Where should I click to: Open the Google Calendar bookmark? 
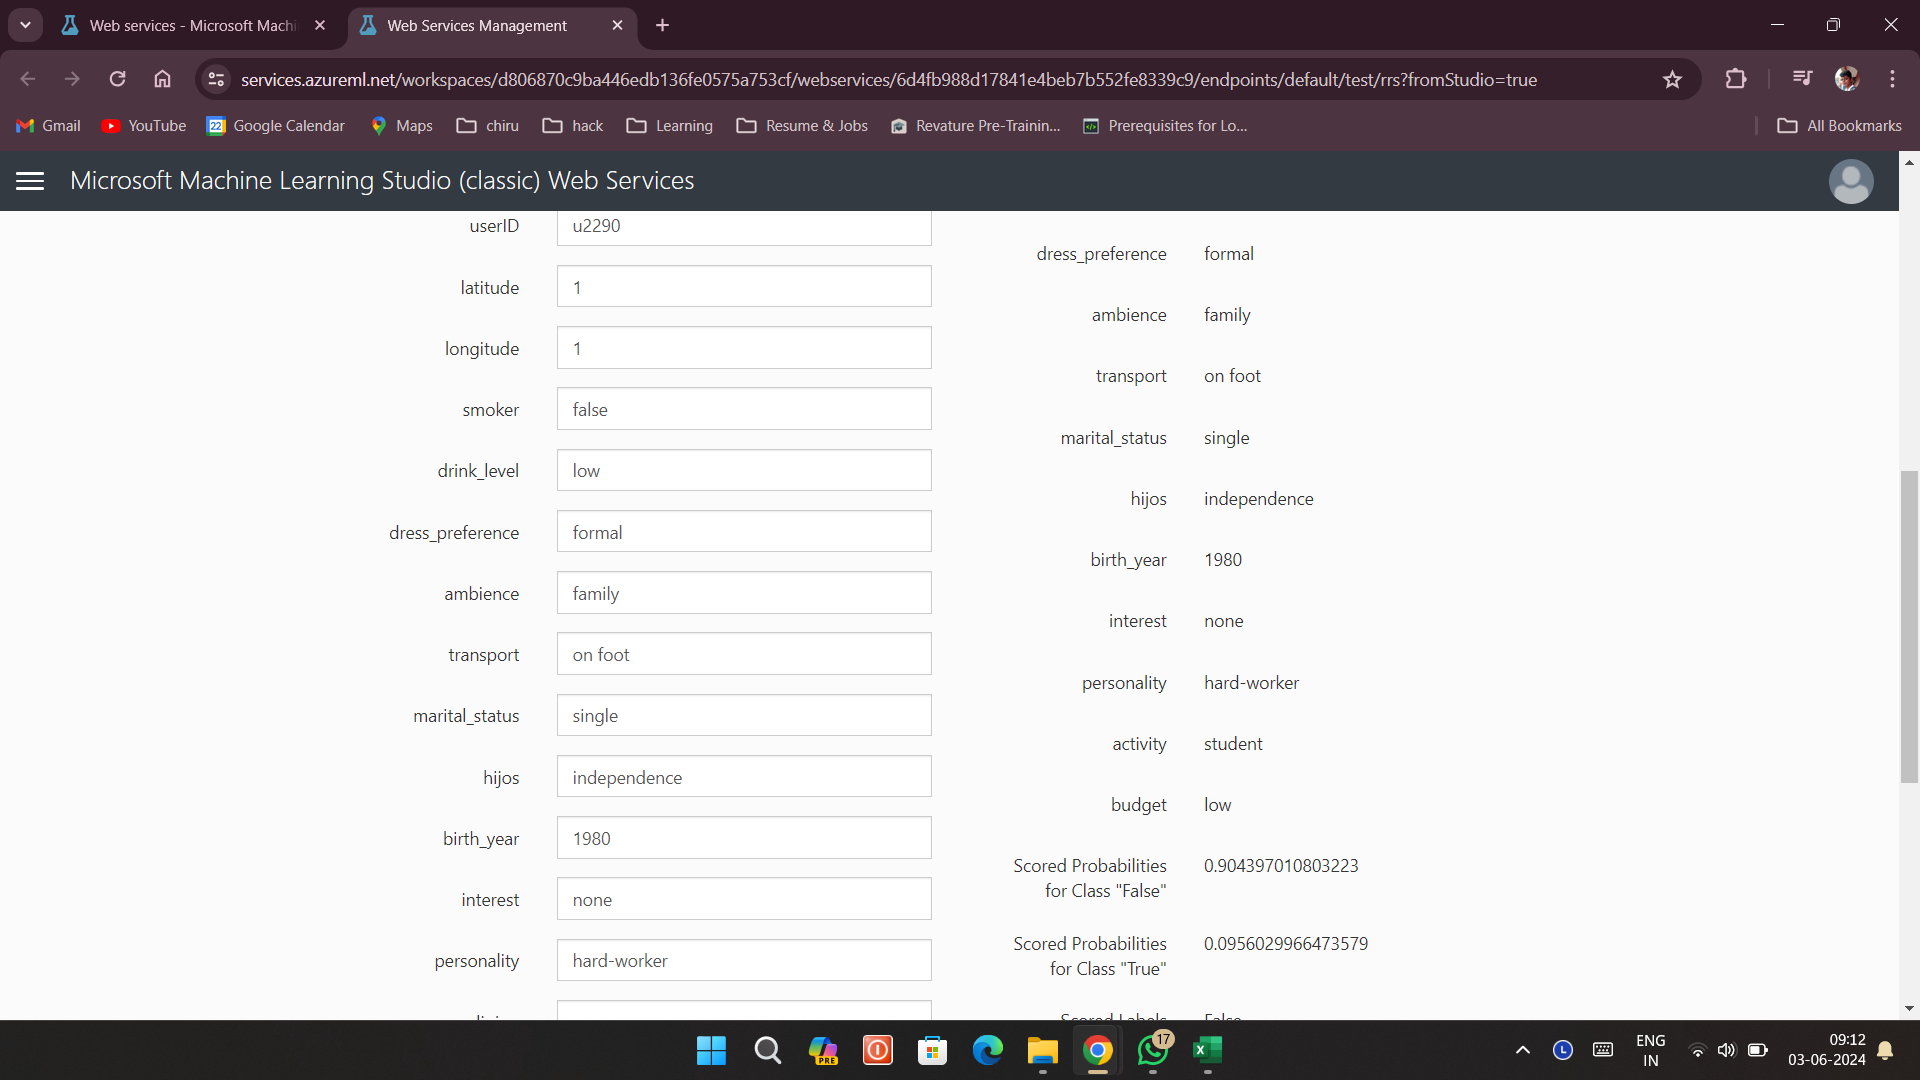coord(275,126)
